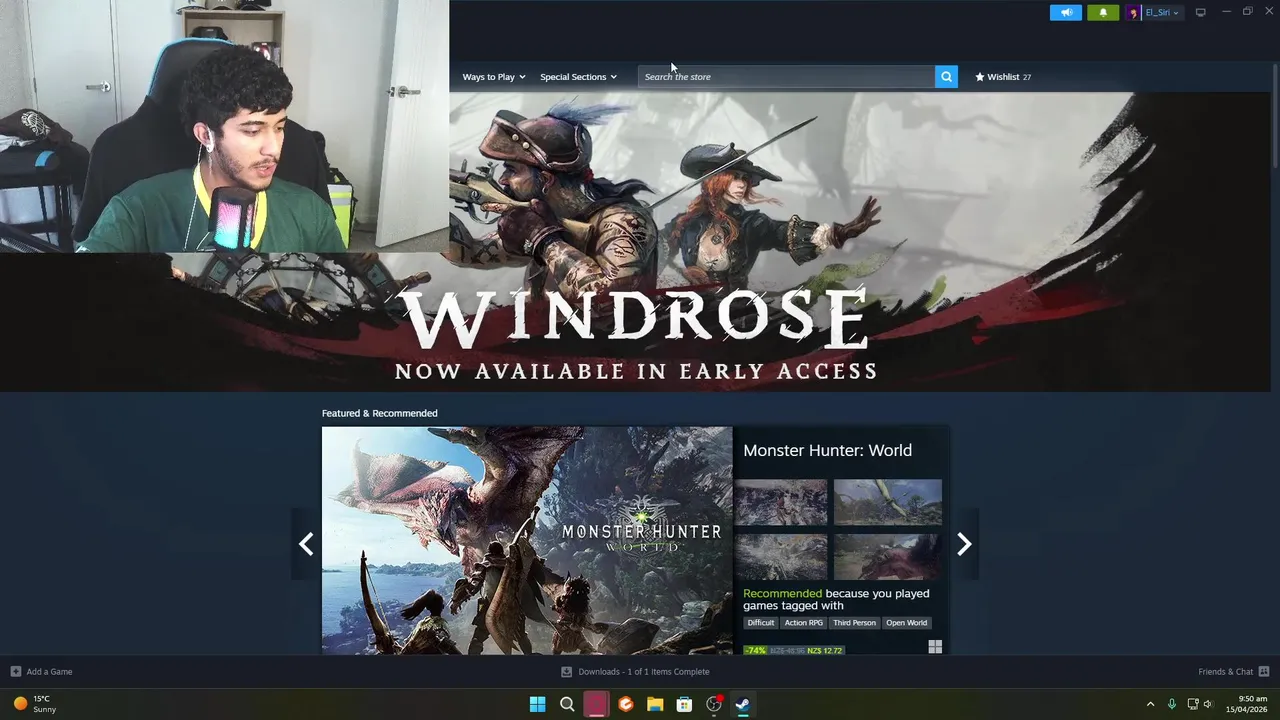Preview the top-left Monster Hunter screenshot
The height and width of the screenshot is (720, 1280).
coord(781,502)
